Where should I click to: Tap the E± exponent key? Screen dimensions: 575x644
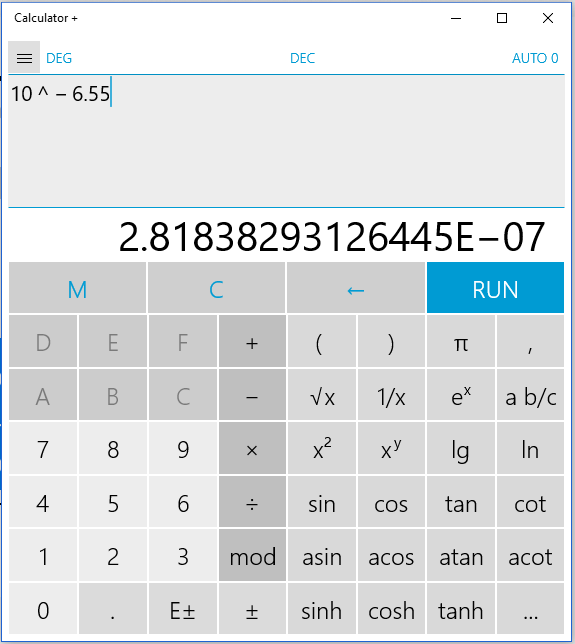click(x=183, y=609)
